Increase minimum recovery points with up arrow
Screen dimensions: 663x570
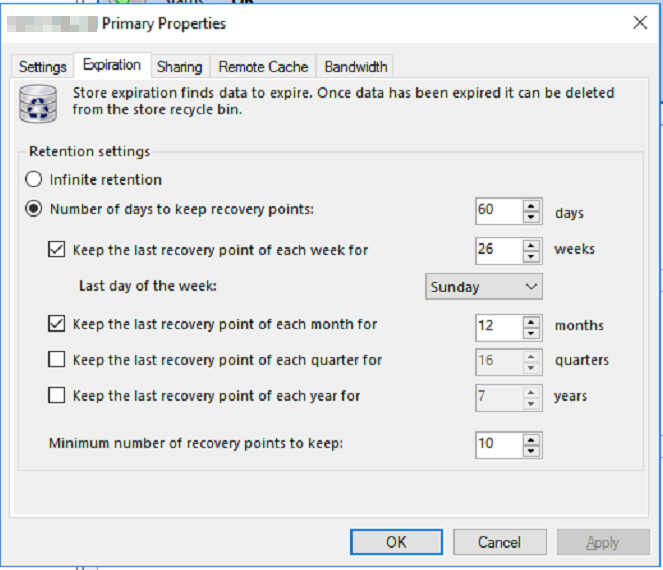pyautogui.click(x=531, y=440)
